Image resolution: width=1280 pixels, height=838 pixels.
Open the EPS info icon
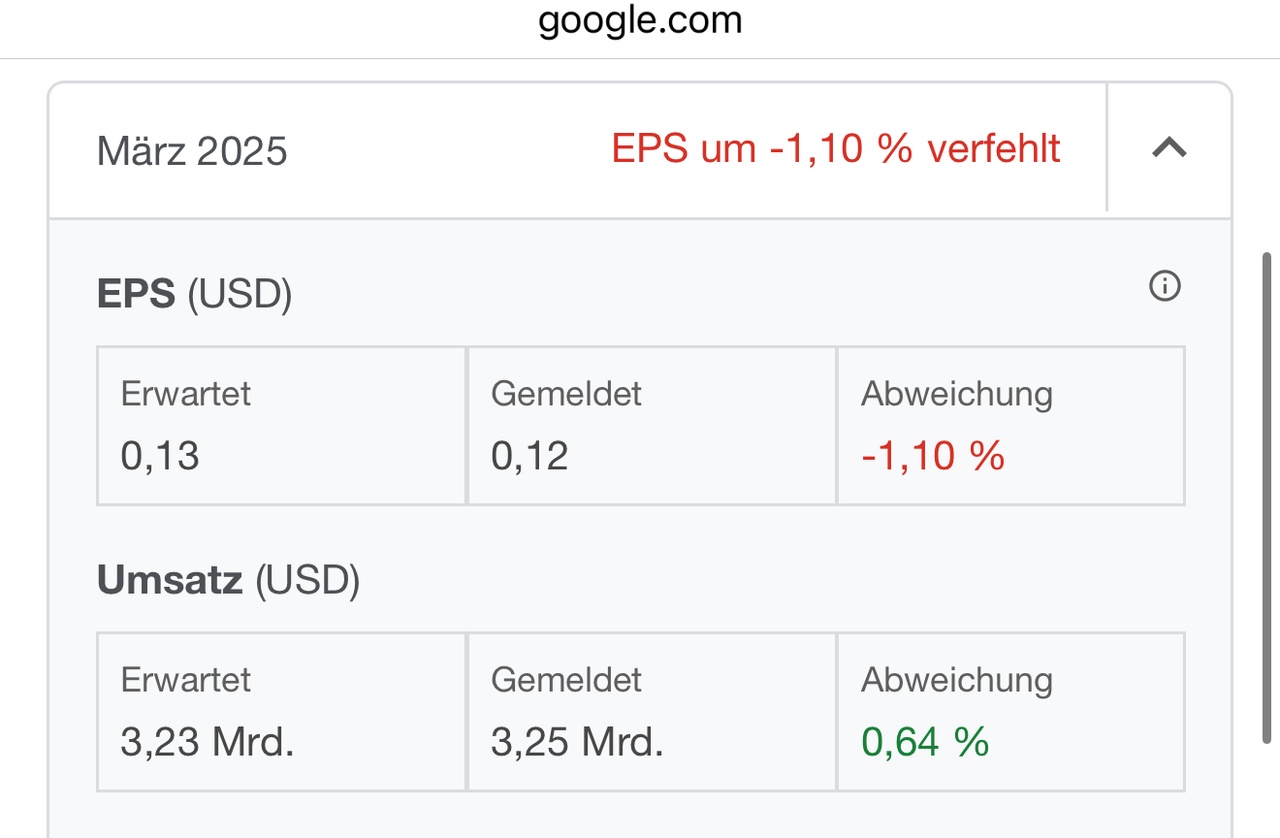click(x=1164, y=287)
